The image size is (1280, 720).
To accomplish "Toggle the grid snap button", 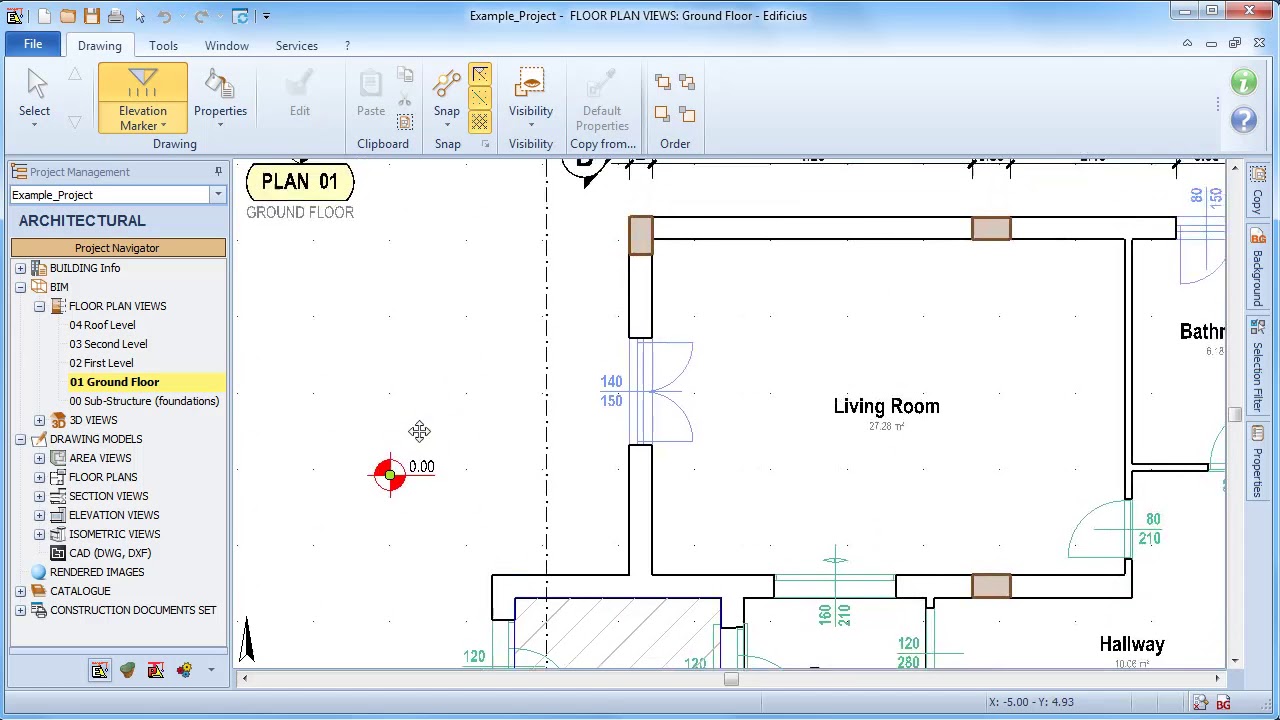I will click(x=480, y=121).
